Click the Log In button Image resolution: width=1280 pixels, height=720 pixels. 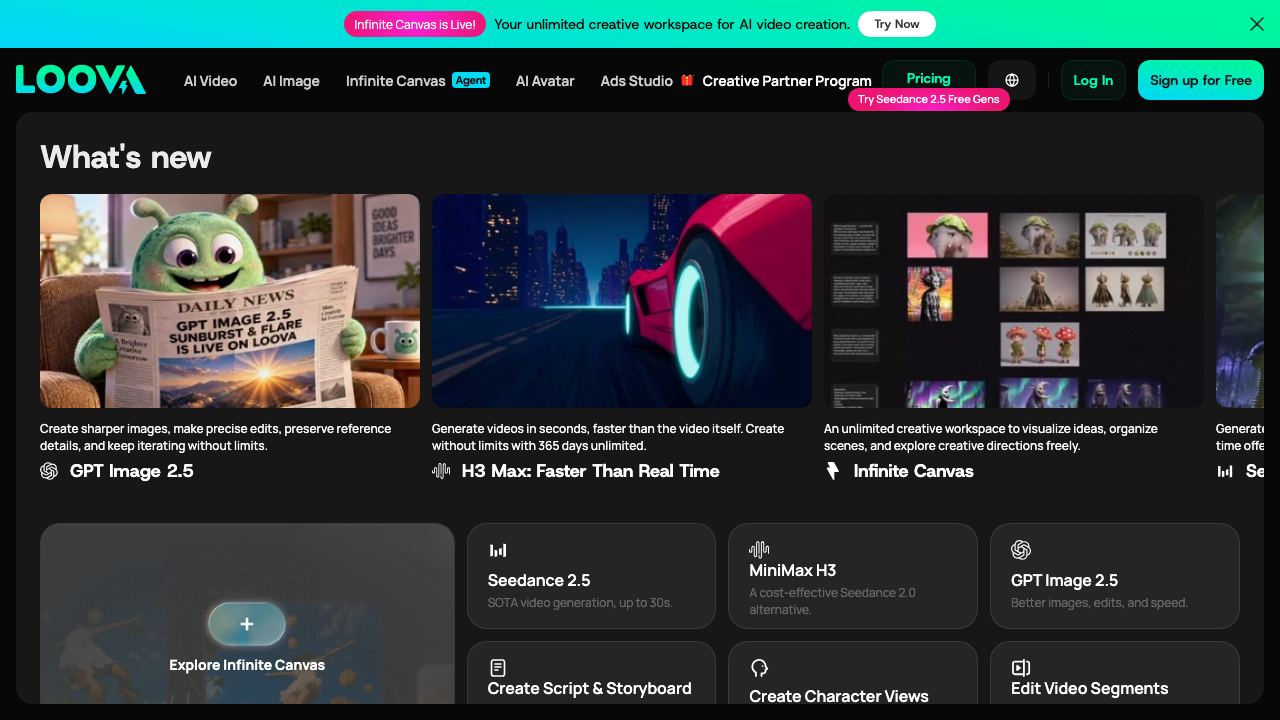[x=1093, y=80]
